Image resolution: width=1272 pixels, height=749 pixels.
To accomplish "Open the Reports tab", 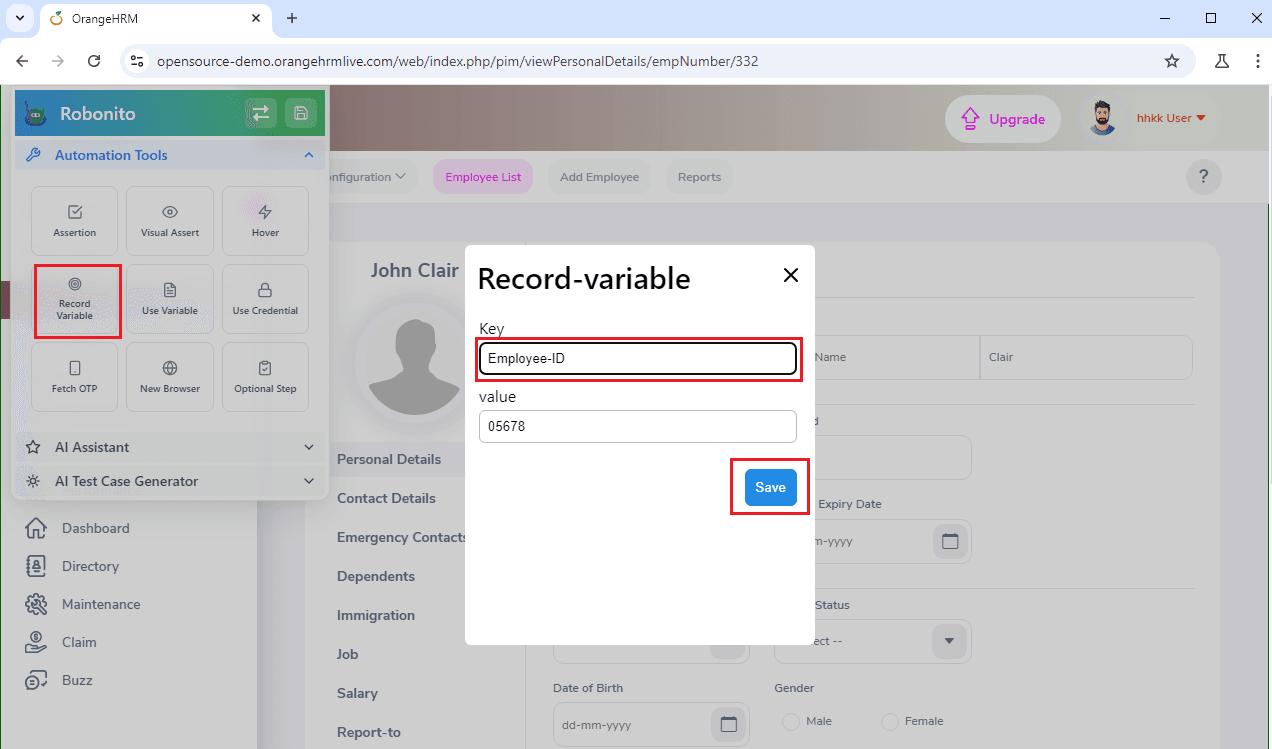I will [x=699, y=177].
